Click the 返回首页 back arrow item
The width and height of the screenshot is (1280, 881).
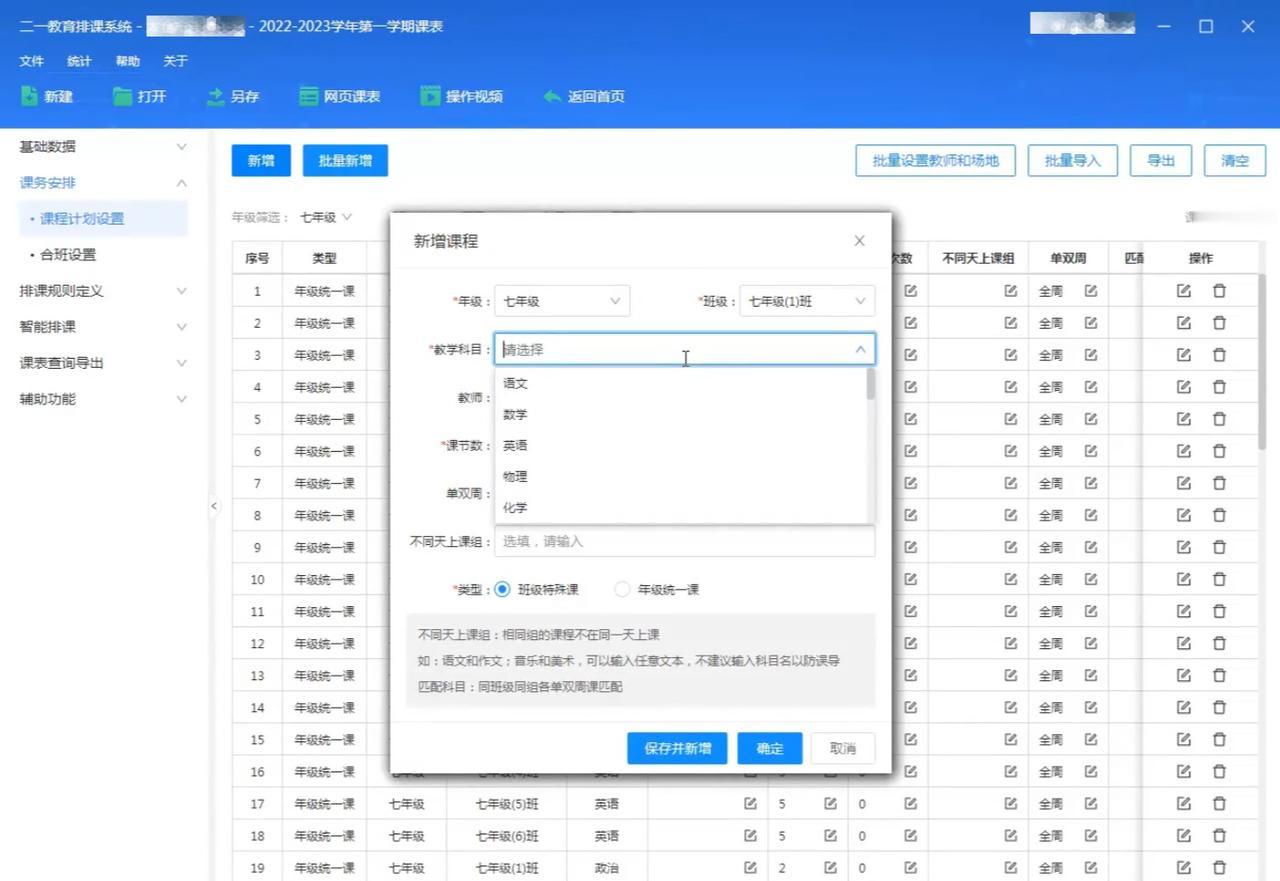(x=584, y=96)
